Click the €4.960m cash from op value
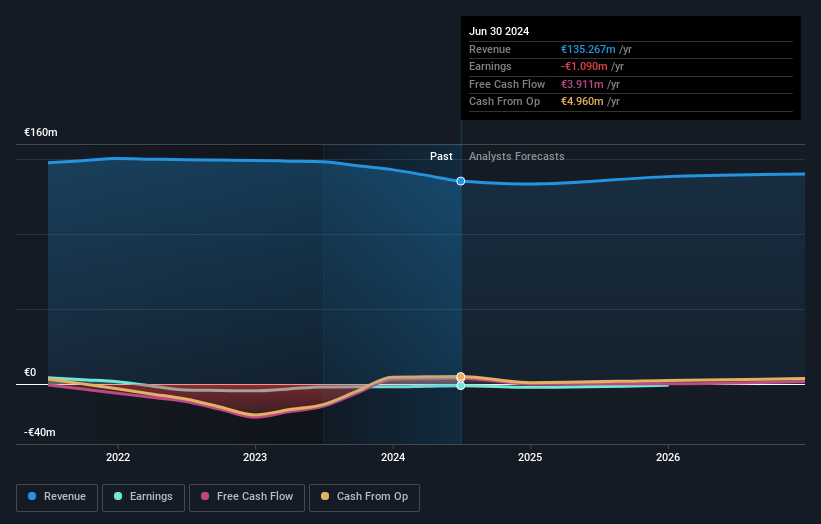 (x=582, y=102)
